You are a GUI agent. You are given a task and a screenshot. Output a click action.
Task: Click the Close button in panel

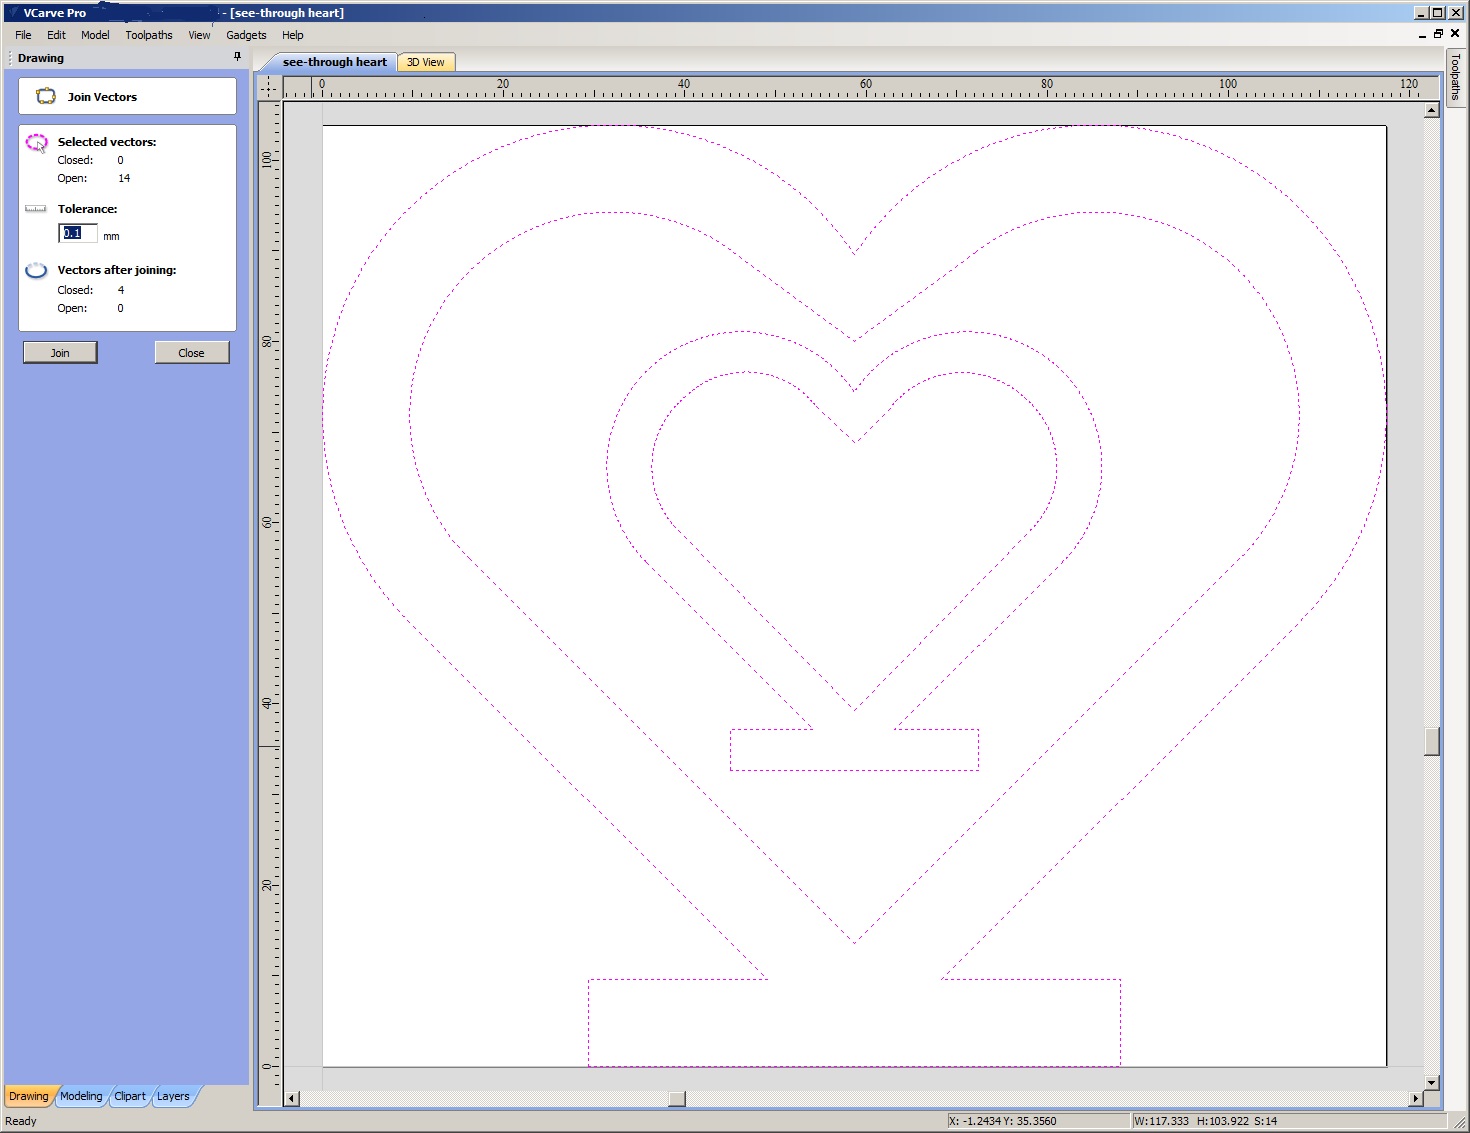tap(191, 353)
